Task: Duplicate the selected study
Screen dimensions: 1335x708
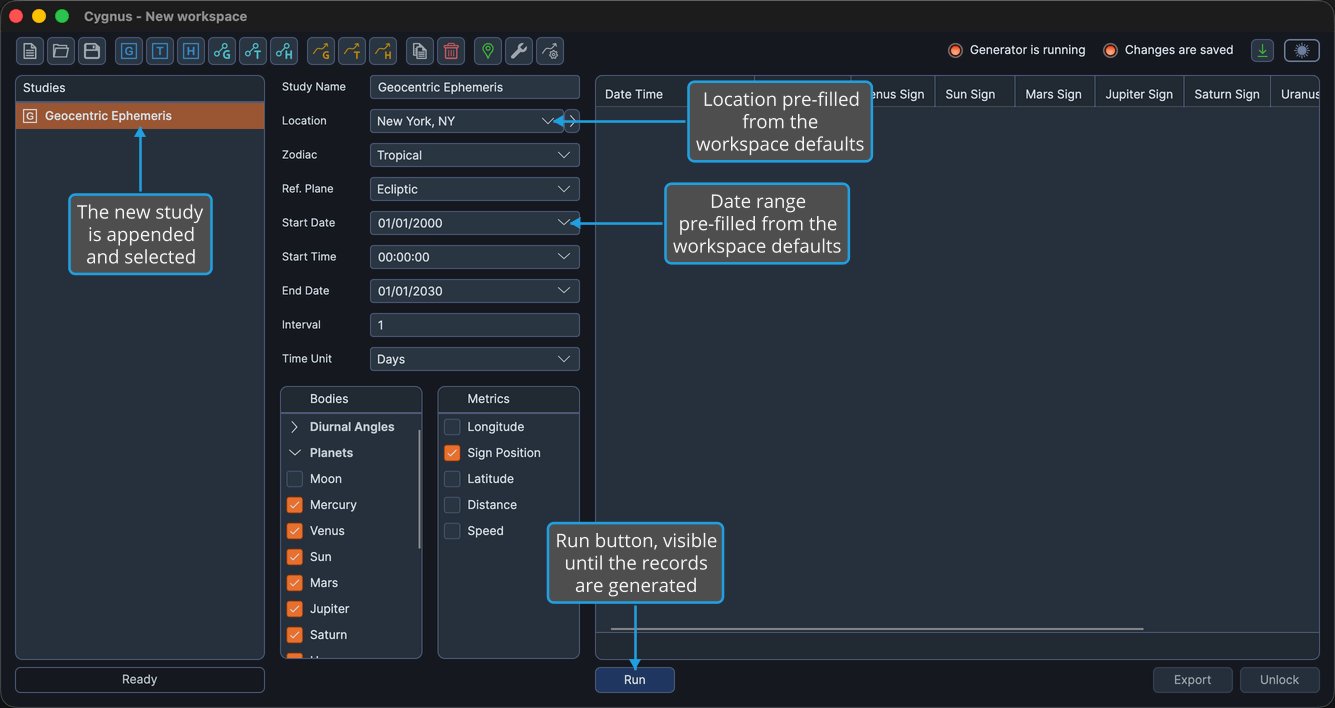Action: tap(420, 51)
